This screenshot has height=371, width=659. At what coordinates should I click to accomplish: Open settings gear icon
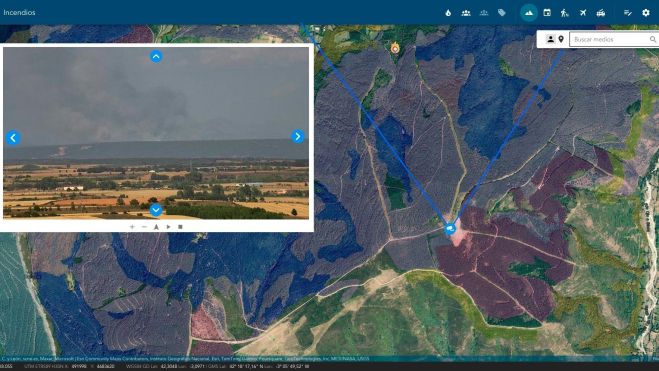tap(646, 13)
